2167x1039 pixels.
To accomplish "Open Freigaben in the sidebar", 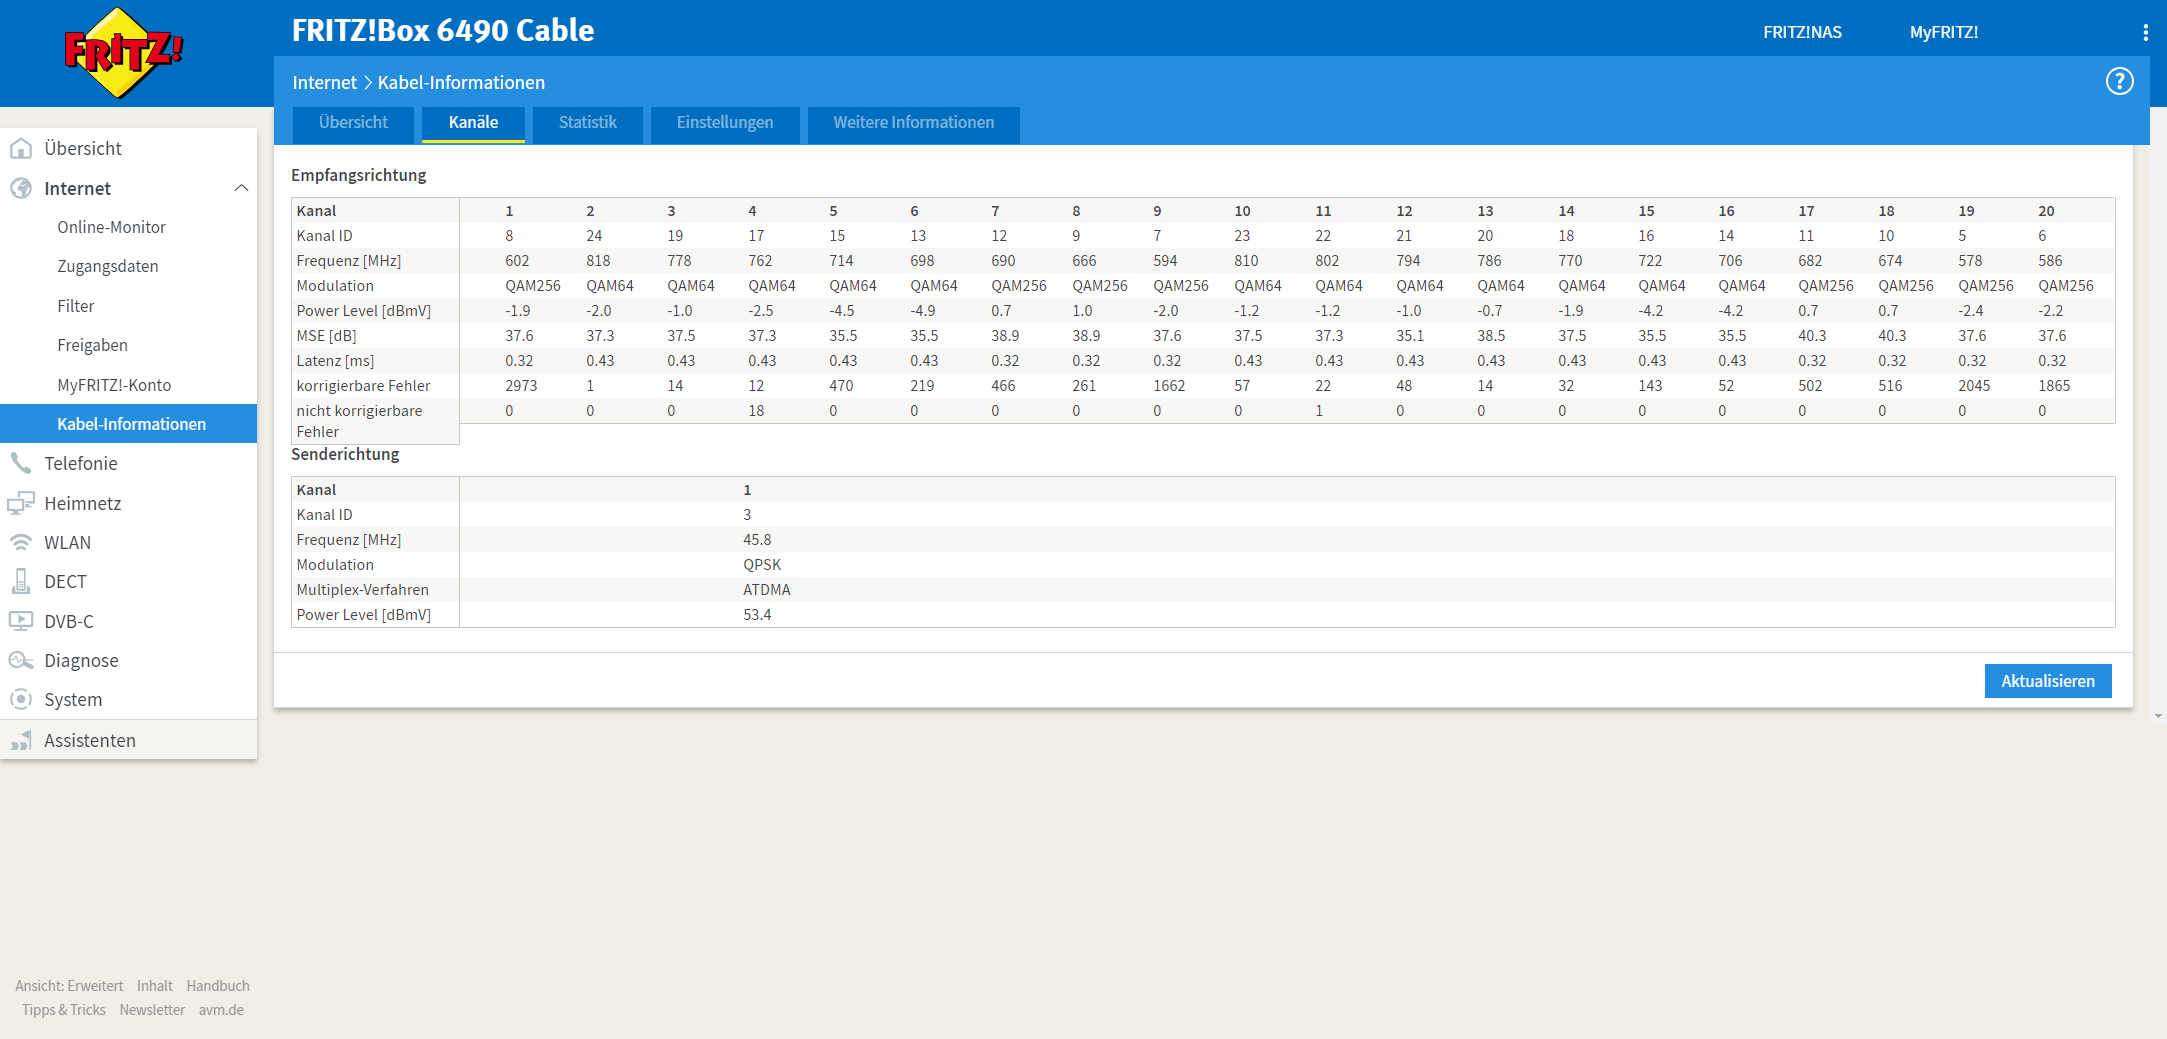I will click(93, 345).
